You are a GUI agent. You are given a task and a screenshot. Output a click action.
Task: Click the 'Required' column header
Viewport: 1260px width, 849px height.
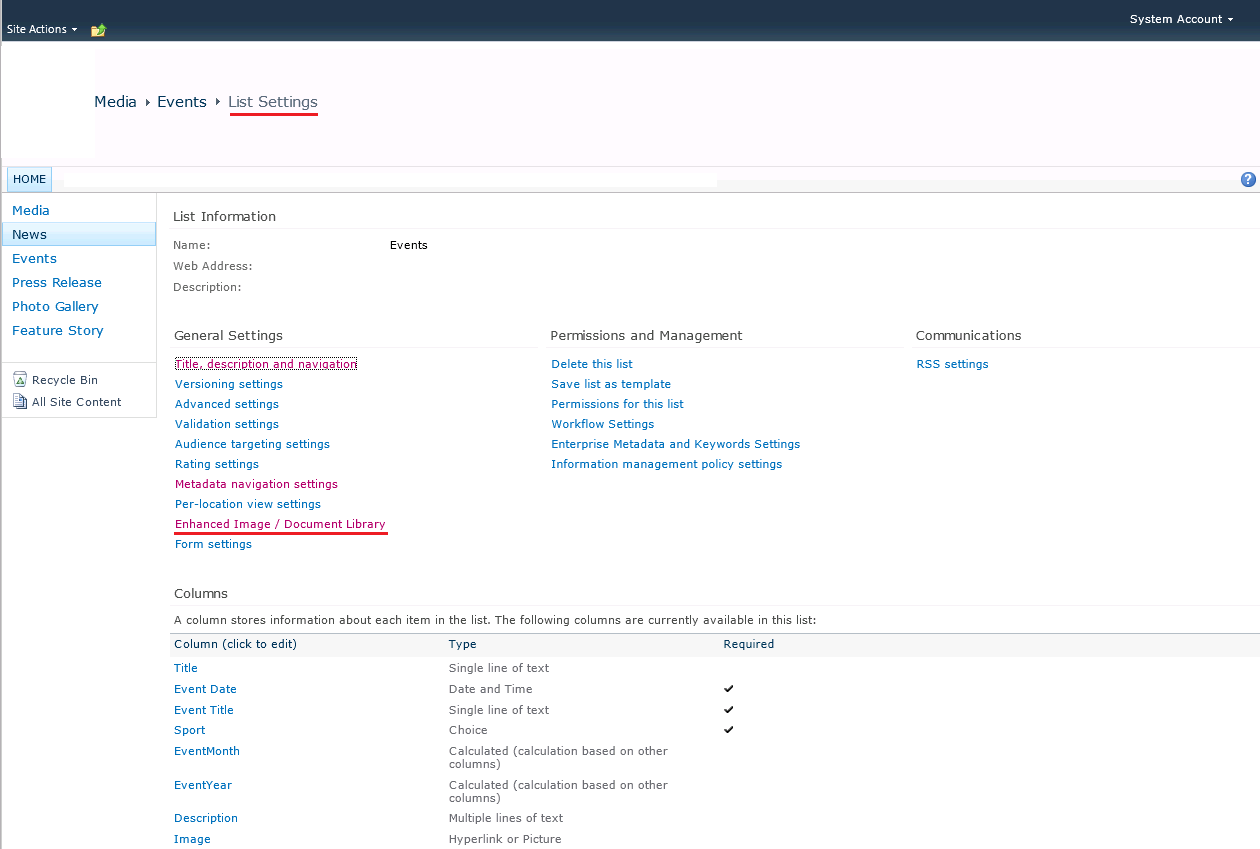click(x=749, y=644)
